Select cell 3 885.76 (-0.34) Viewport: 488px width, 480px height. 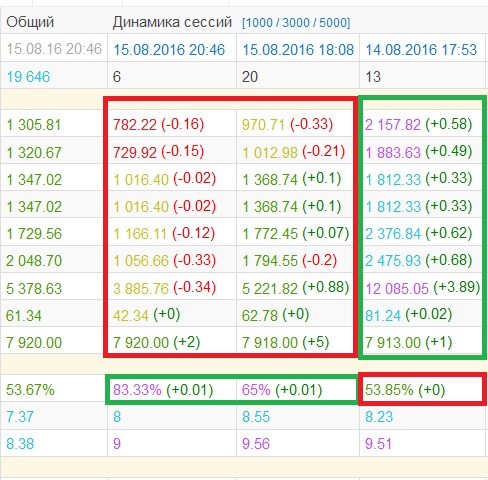pos(164,288)
